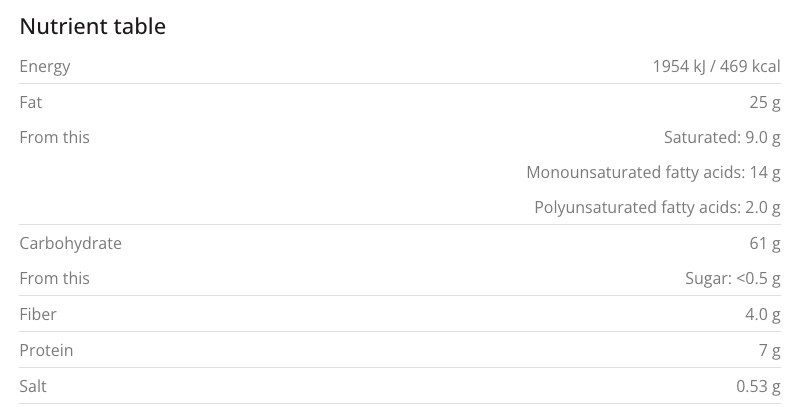Select the Fat row label
The height and width of the screenshot is (415, 798).
pos(31,102)
